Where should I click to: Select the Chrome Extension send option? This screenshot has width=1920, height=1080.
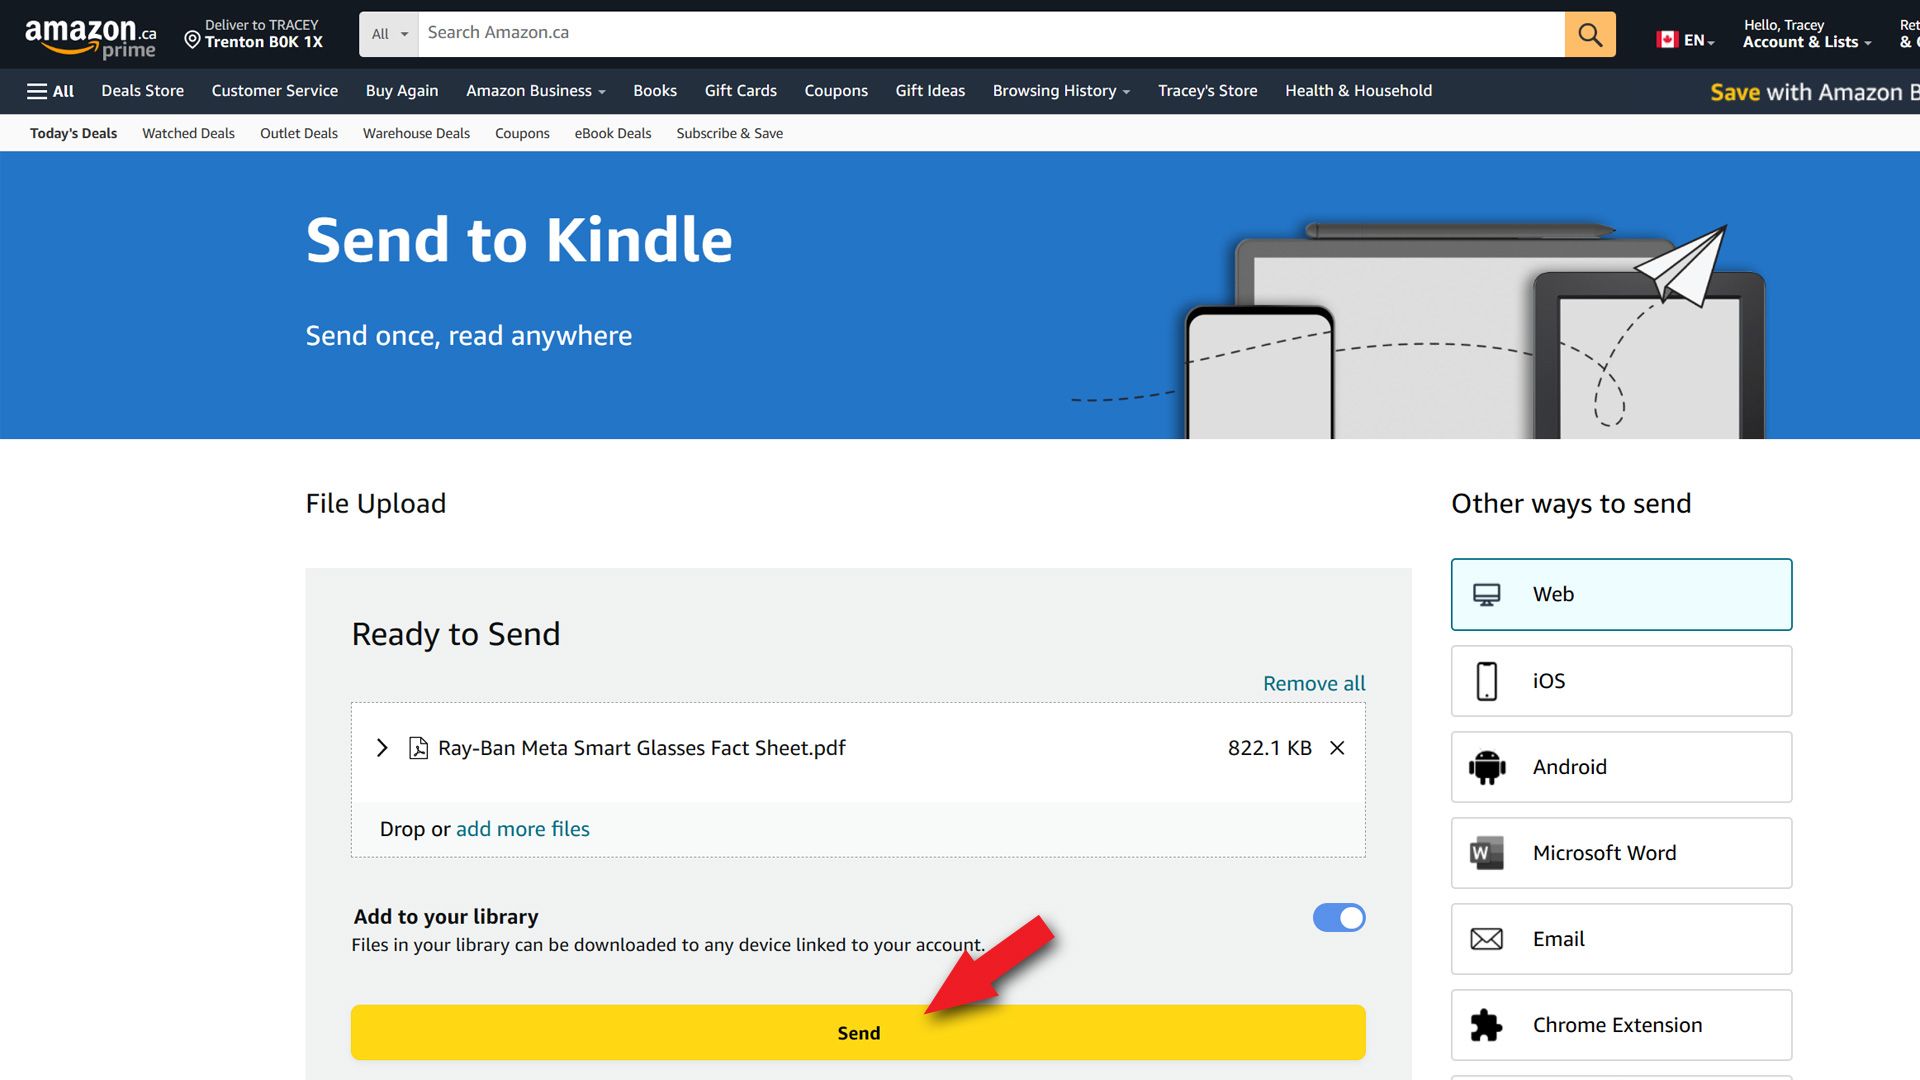[x=1621, y=1025]
